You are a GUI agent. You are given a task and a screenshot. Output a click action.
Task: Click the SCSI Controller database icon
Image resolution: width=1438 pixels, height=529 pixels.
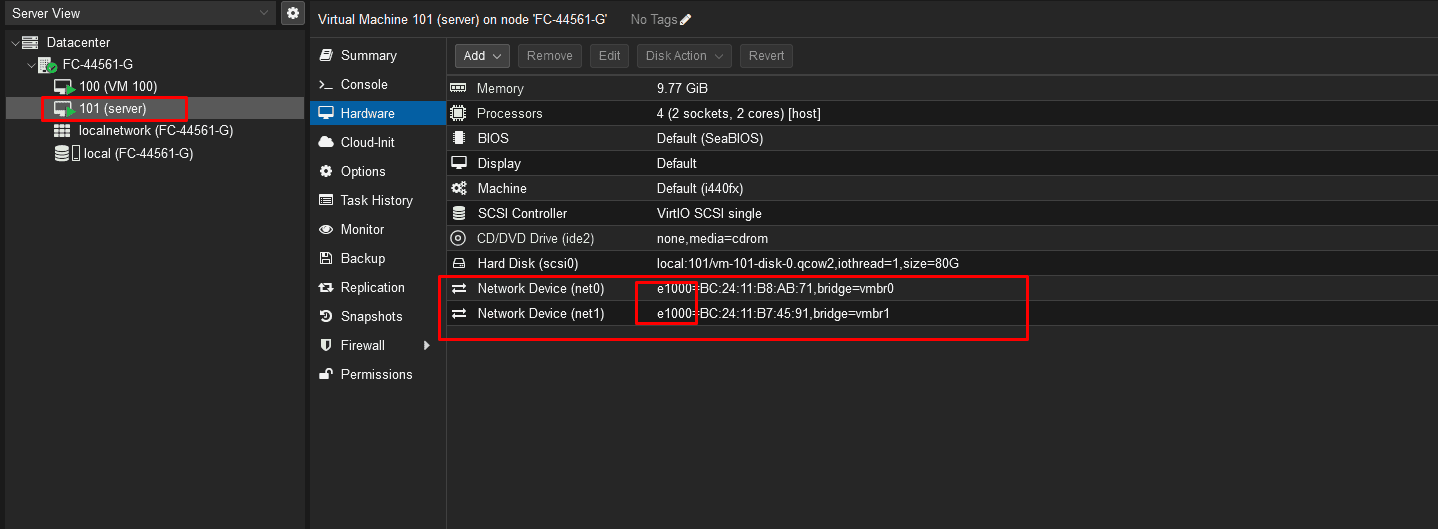[459, 213]
